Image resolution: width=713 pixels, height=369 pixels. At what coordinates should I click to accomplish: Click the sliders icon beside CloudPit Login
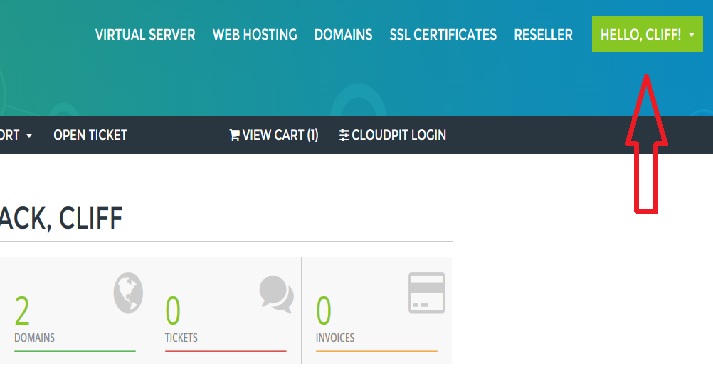[x=344, y=135]
